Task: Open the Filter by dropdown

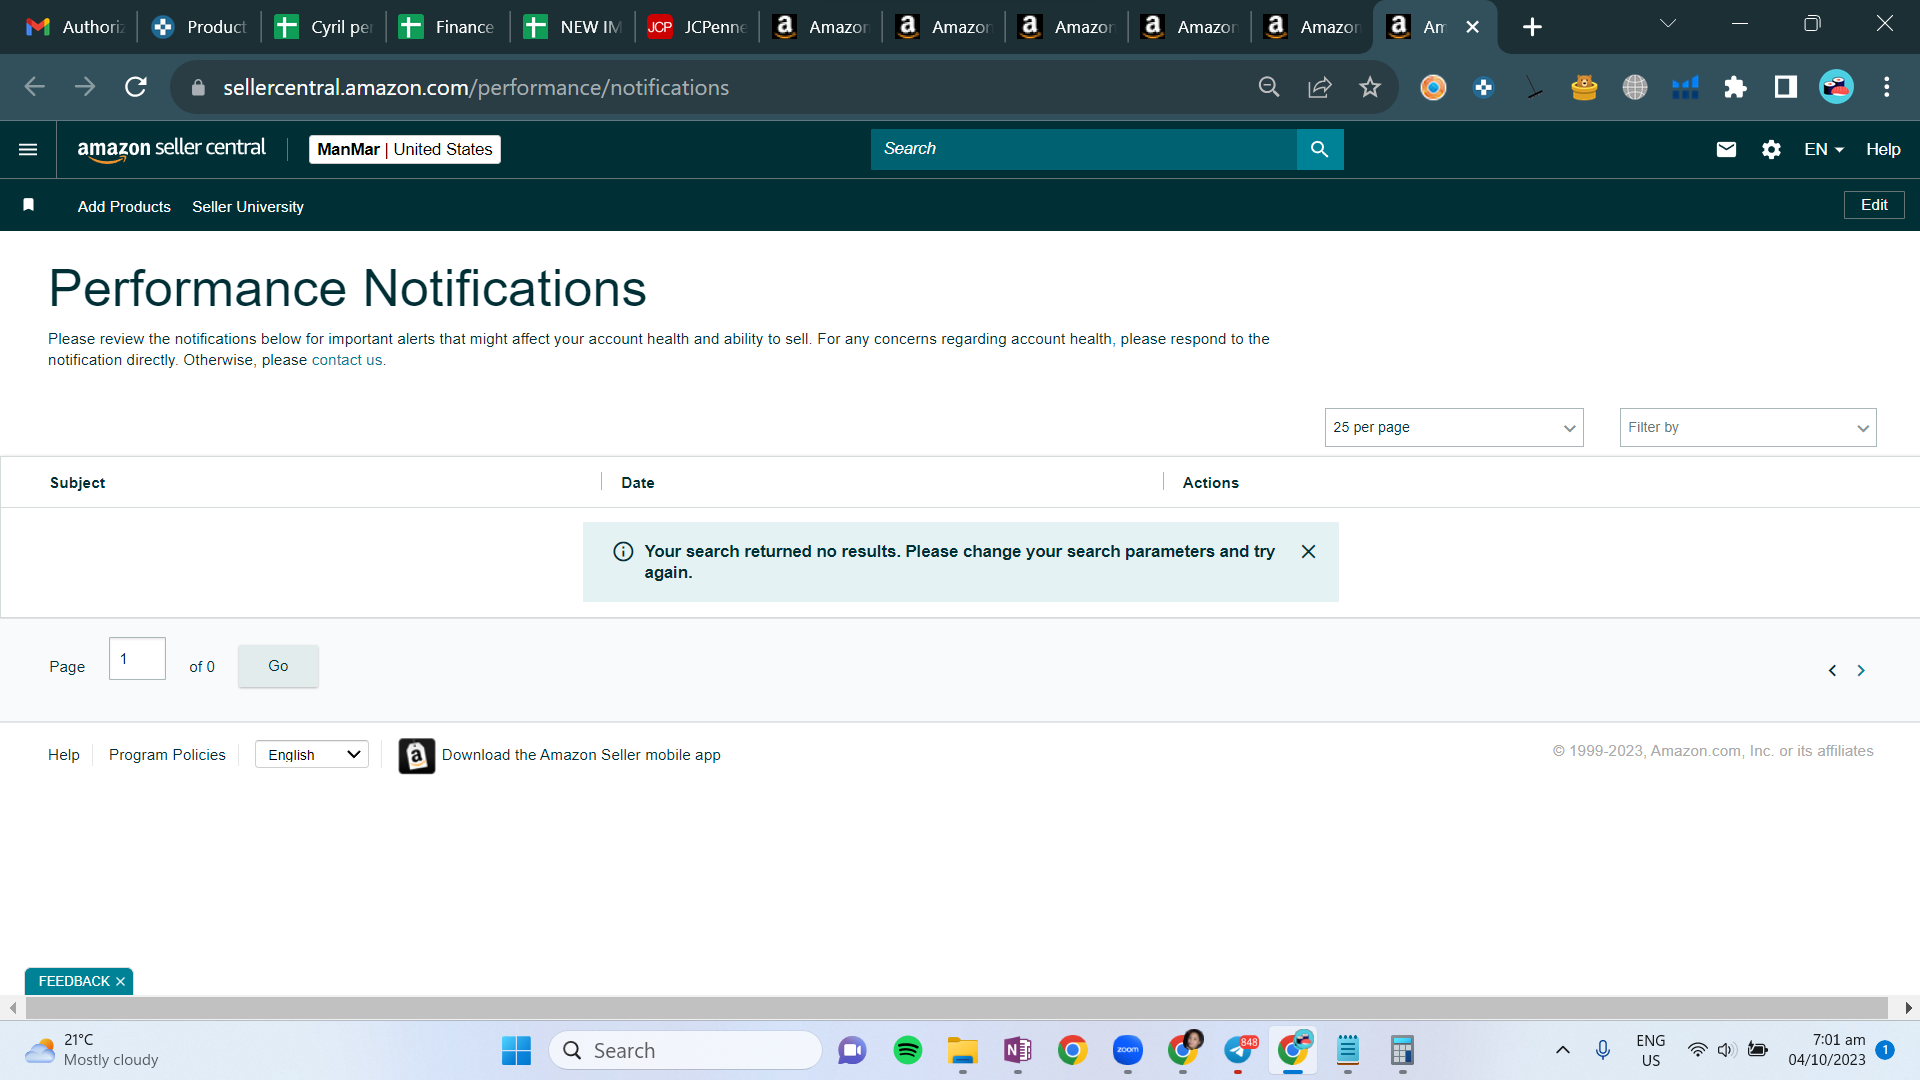Action: (1748, 427)
